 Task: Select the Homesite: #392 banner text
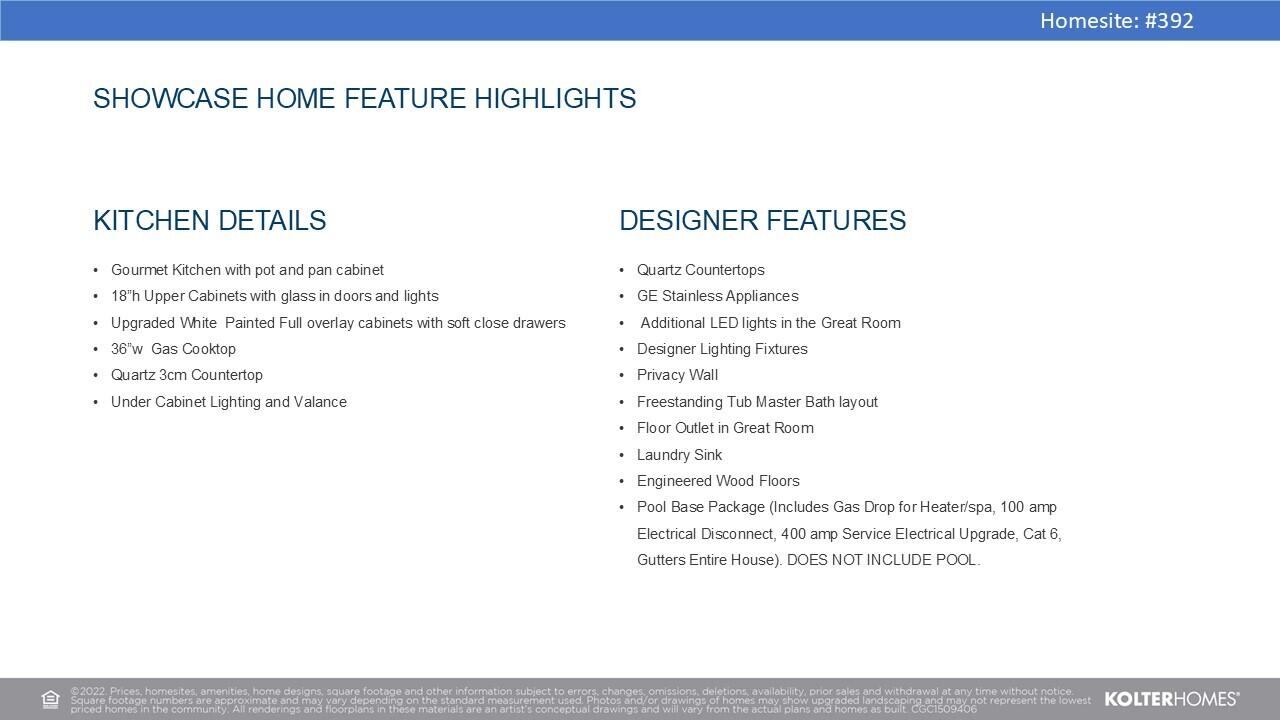click(1117, 20)
